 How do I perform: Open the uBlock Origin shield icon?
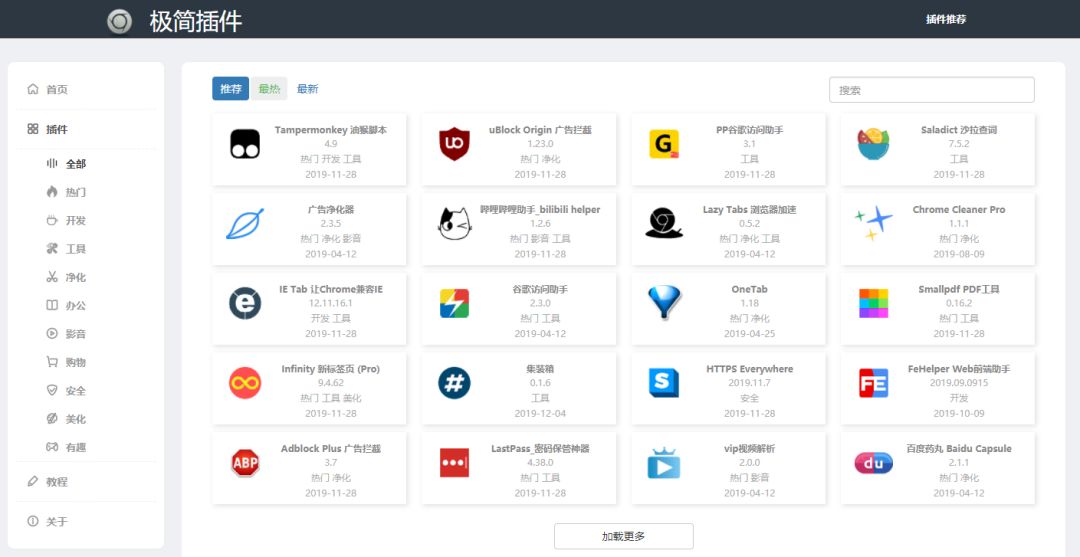(x=455, y=144)
